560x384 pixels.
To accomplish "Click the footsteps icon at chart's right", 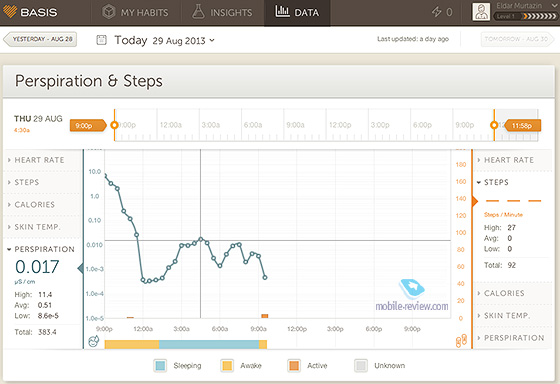I will click(461, 341).
